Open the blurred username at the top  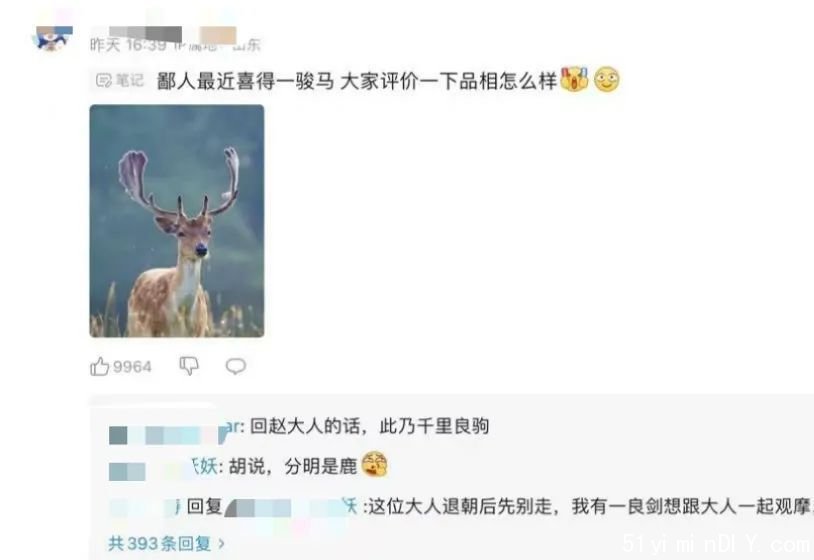click(x=172, y=34)
